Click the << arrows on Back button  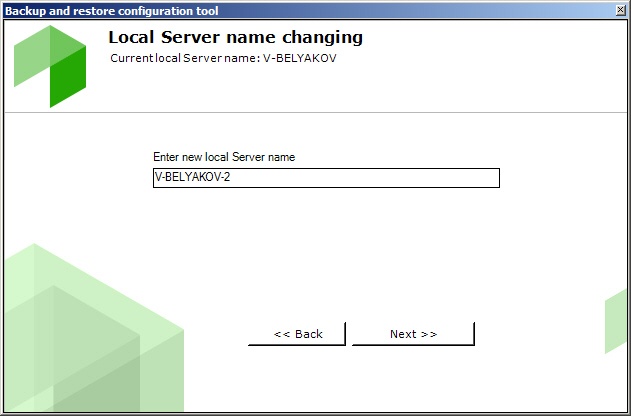point(282,334)
